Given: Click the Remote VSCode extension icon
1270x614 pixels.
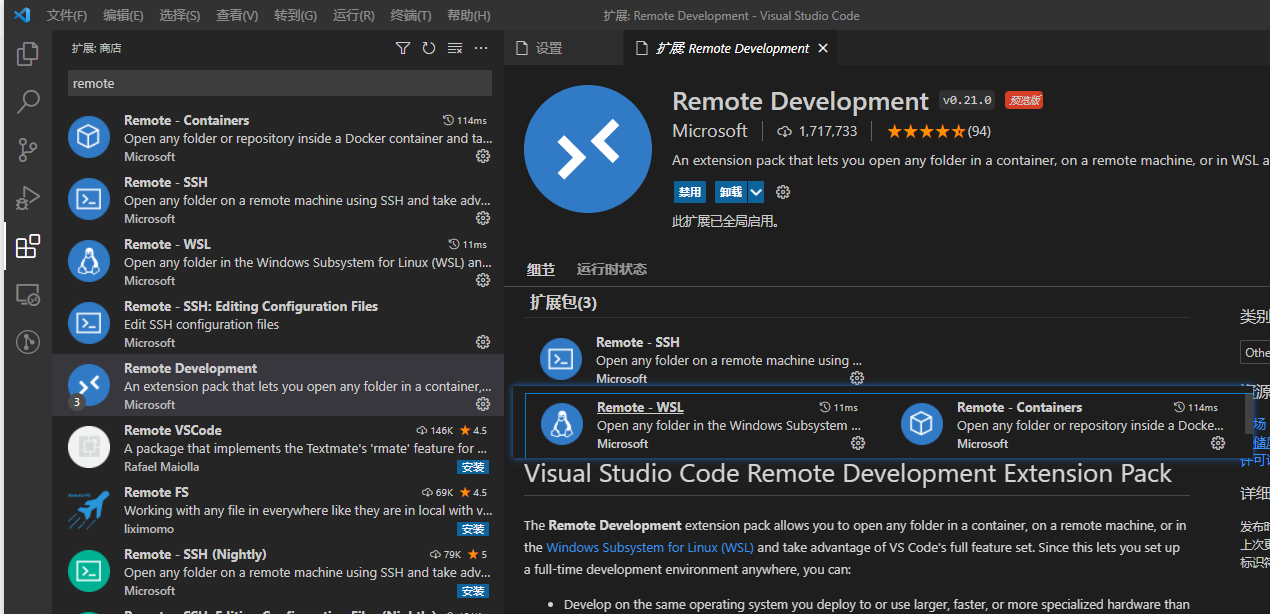Looking at the screenshot, I should [89, 447].
